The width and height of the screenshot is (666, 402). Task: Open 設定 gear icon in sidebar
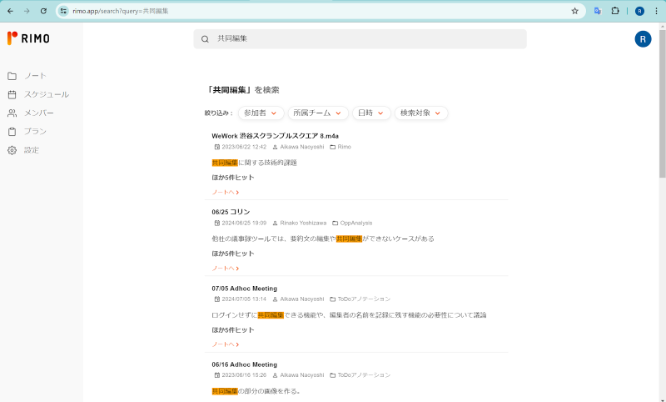coord(12,150)
